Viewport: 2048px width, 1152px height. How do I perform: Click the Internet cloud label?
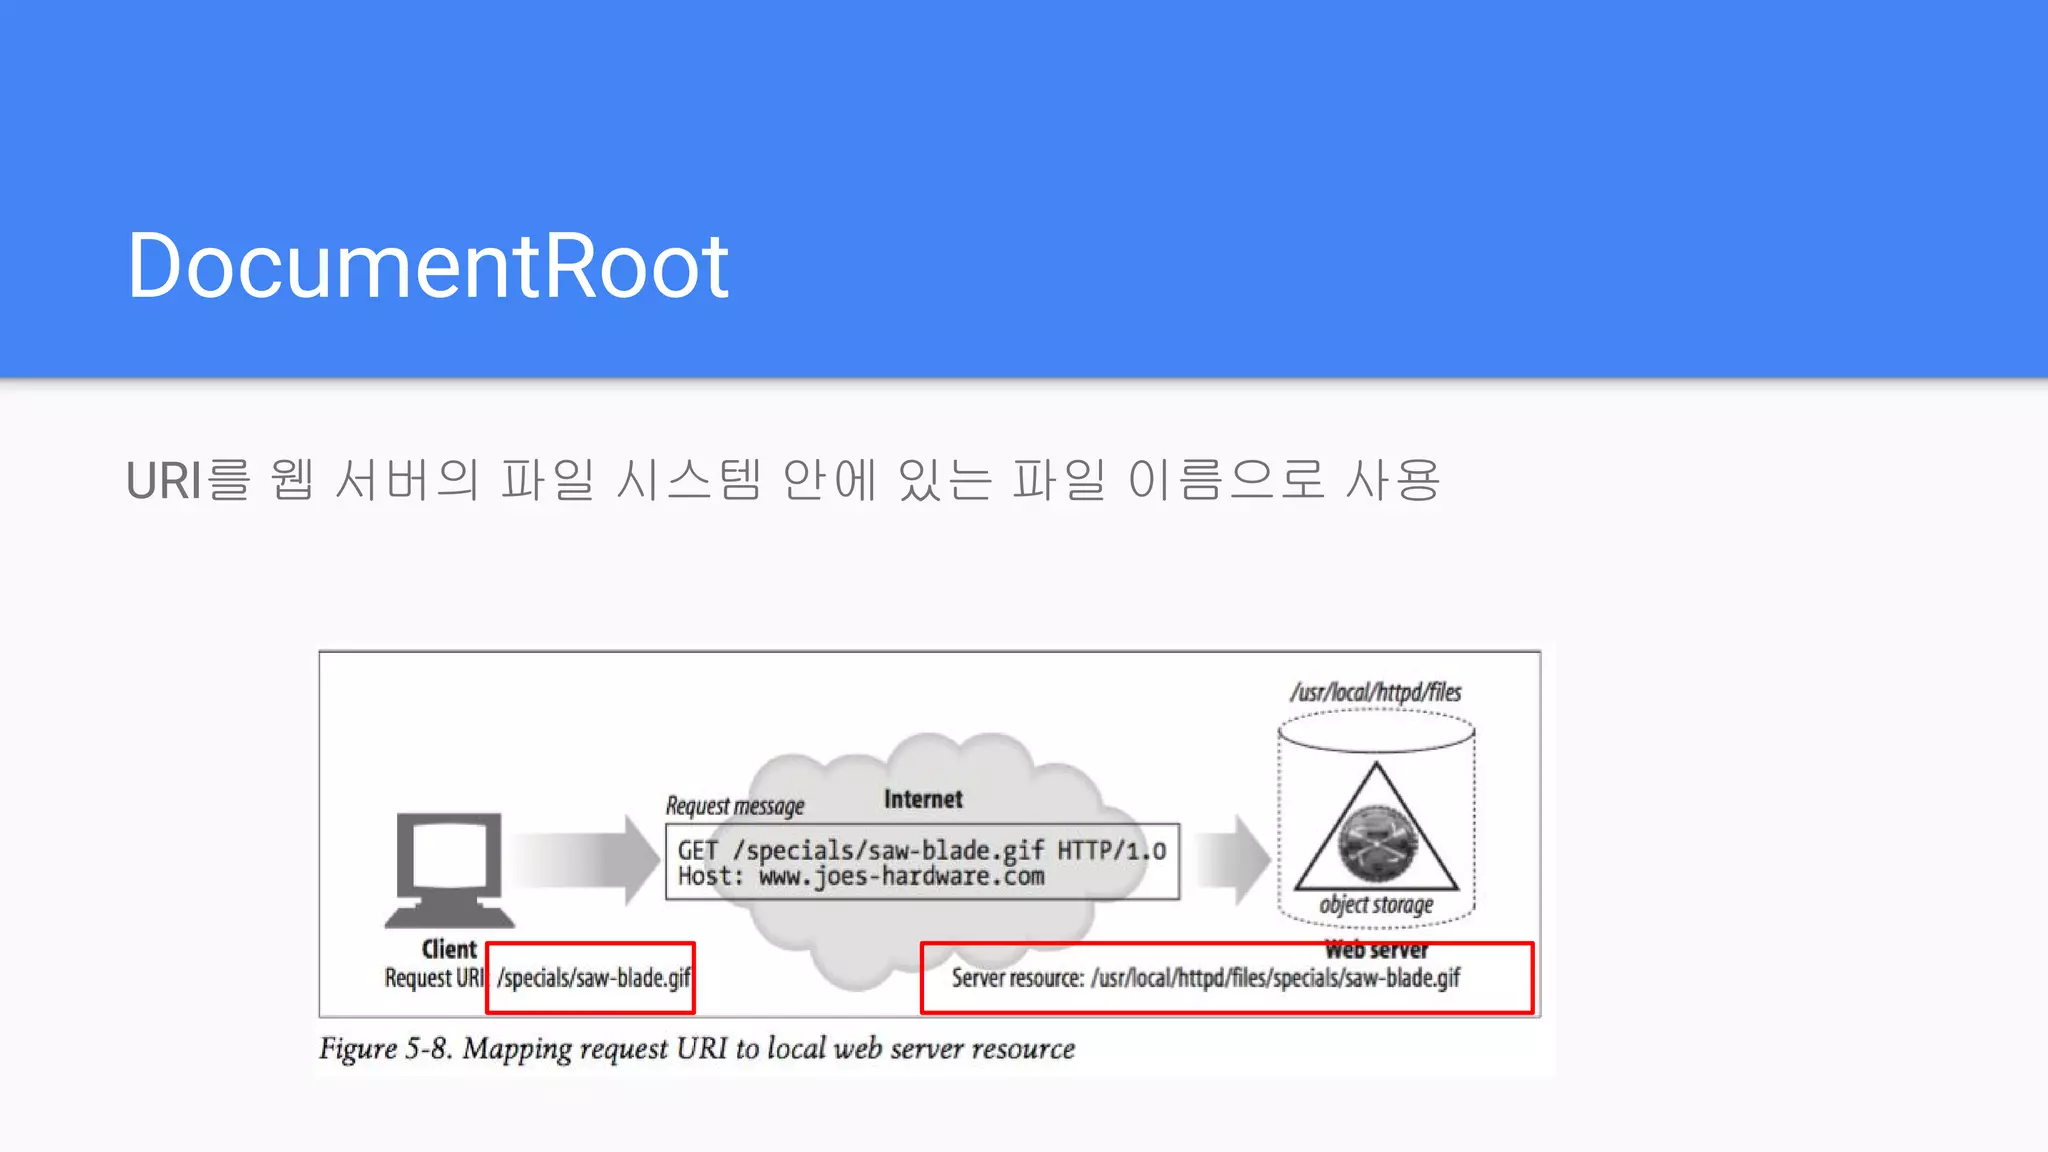click(923, 799)
